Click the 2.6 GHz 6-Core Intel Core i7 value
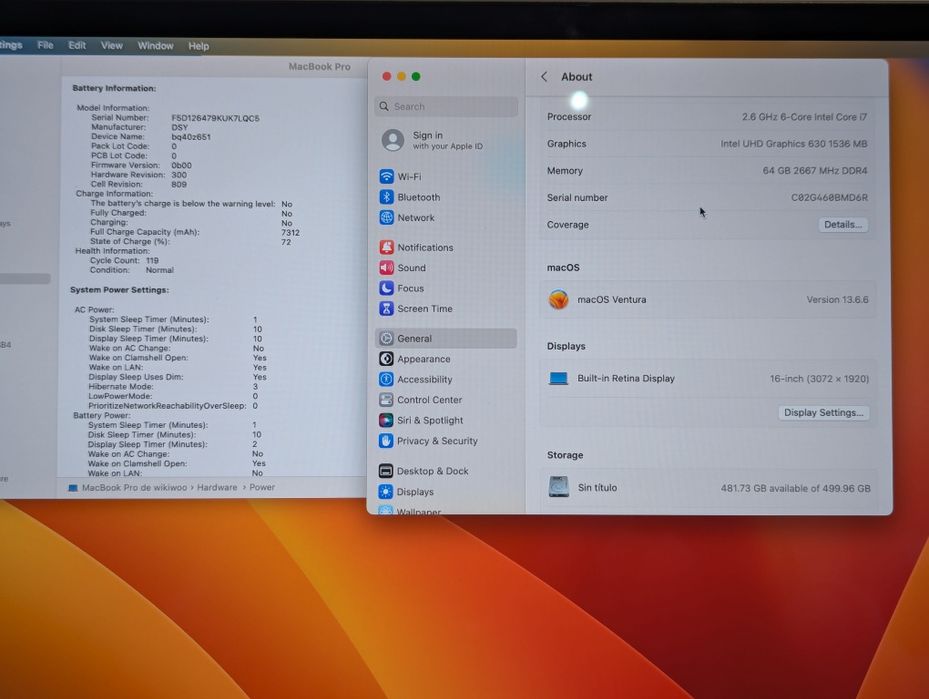The image size is (929, 699). coord(804,117)
